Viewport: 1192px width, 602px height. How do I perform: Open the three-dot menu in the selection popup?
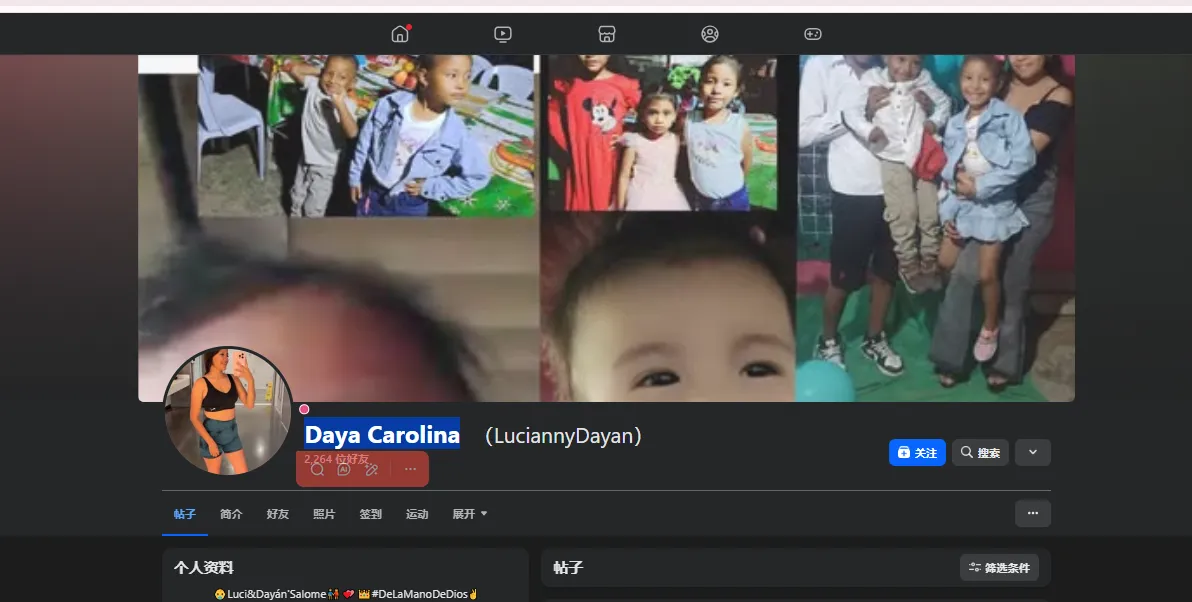411,470
